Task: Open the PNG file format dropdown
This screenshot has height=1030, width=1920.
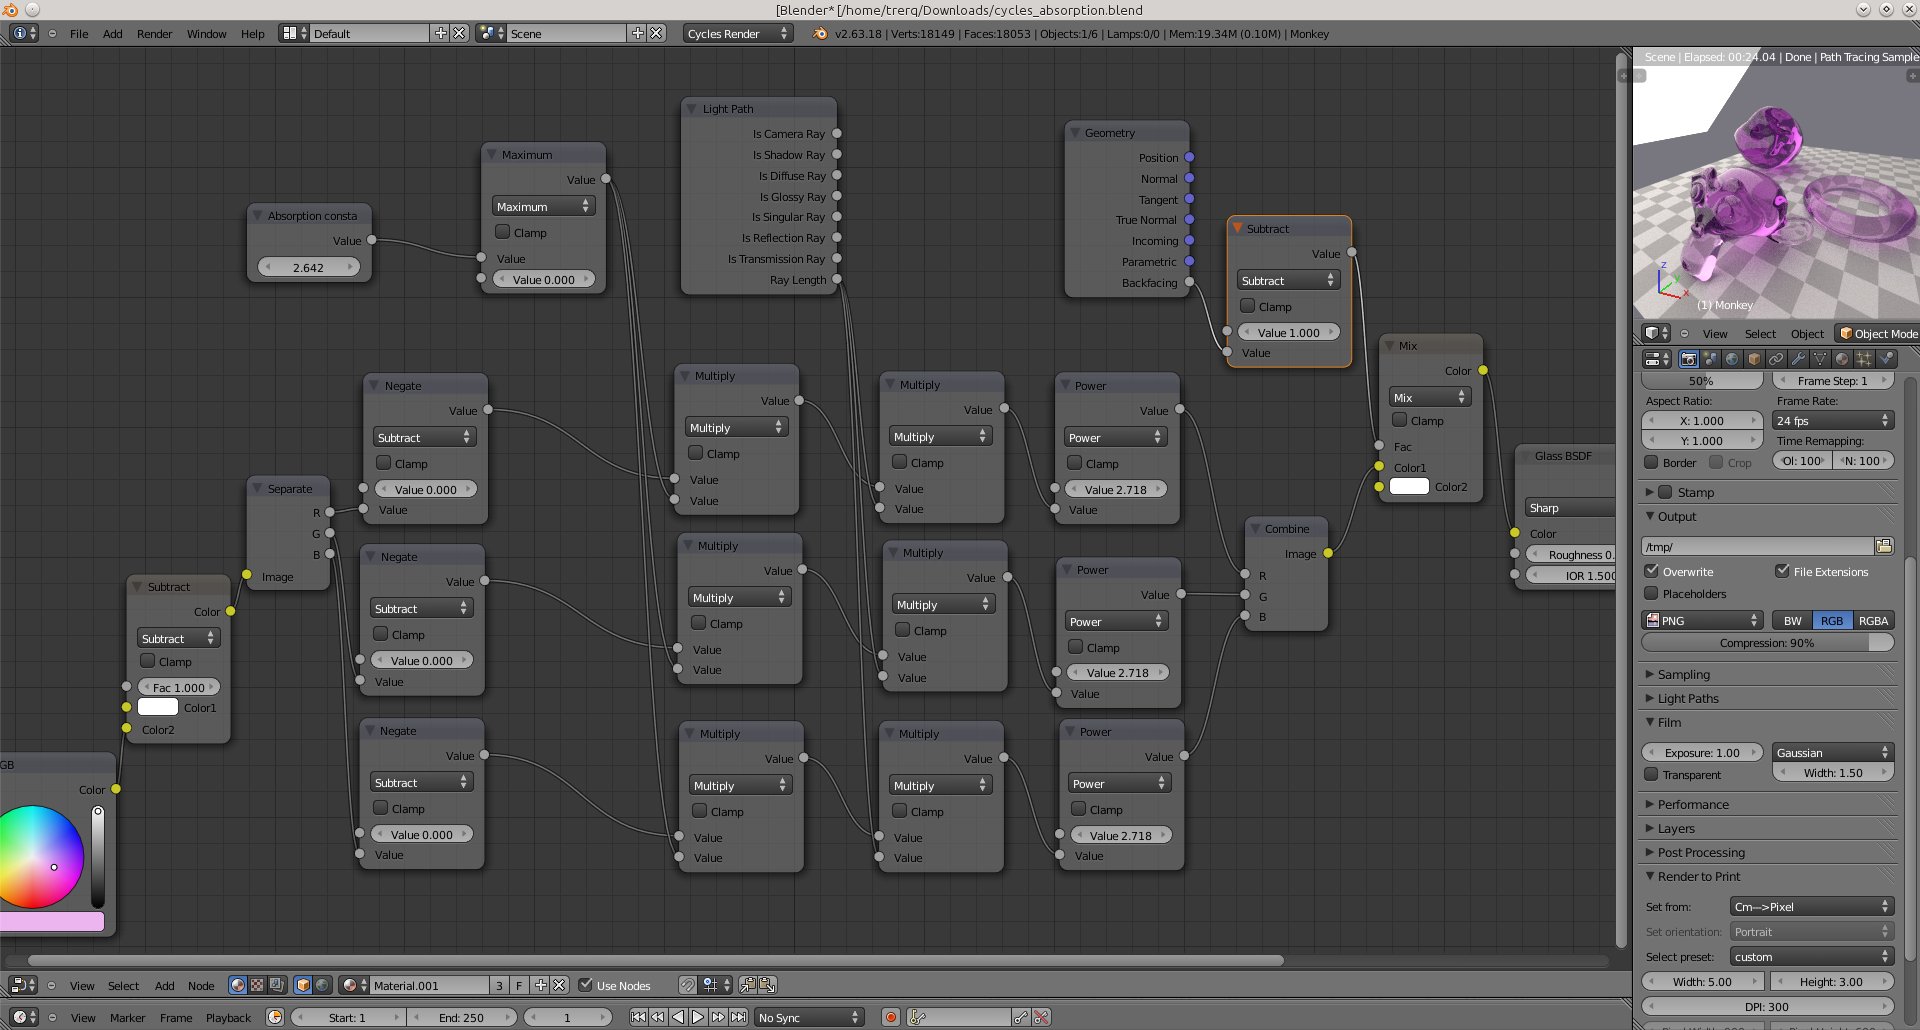Action: click(x=1702, y=621)
